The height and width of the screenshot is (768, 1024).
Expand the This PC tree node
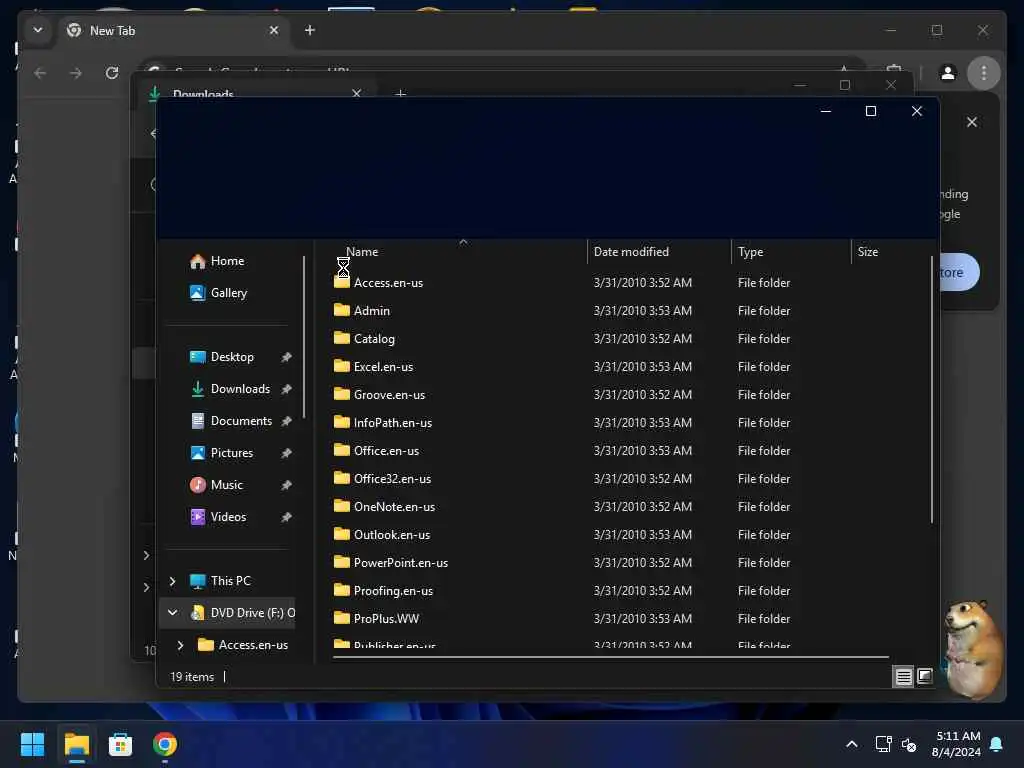coord(172,581)
